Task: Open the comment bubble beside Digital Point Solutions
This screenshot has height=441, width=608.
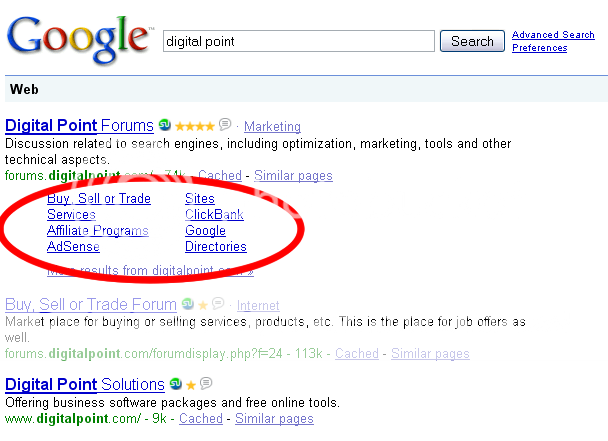Action: click(206, 383)
